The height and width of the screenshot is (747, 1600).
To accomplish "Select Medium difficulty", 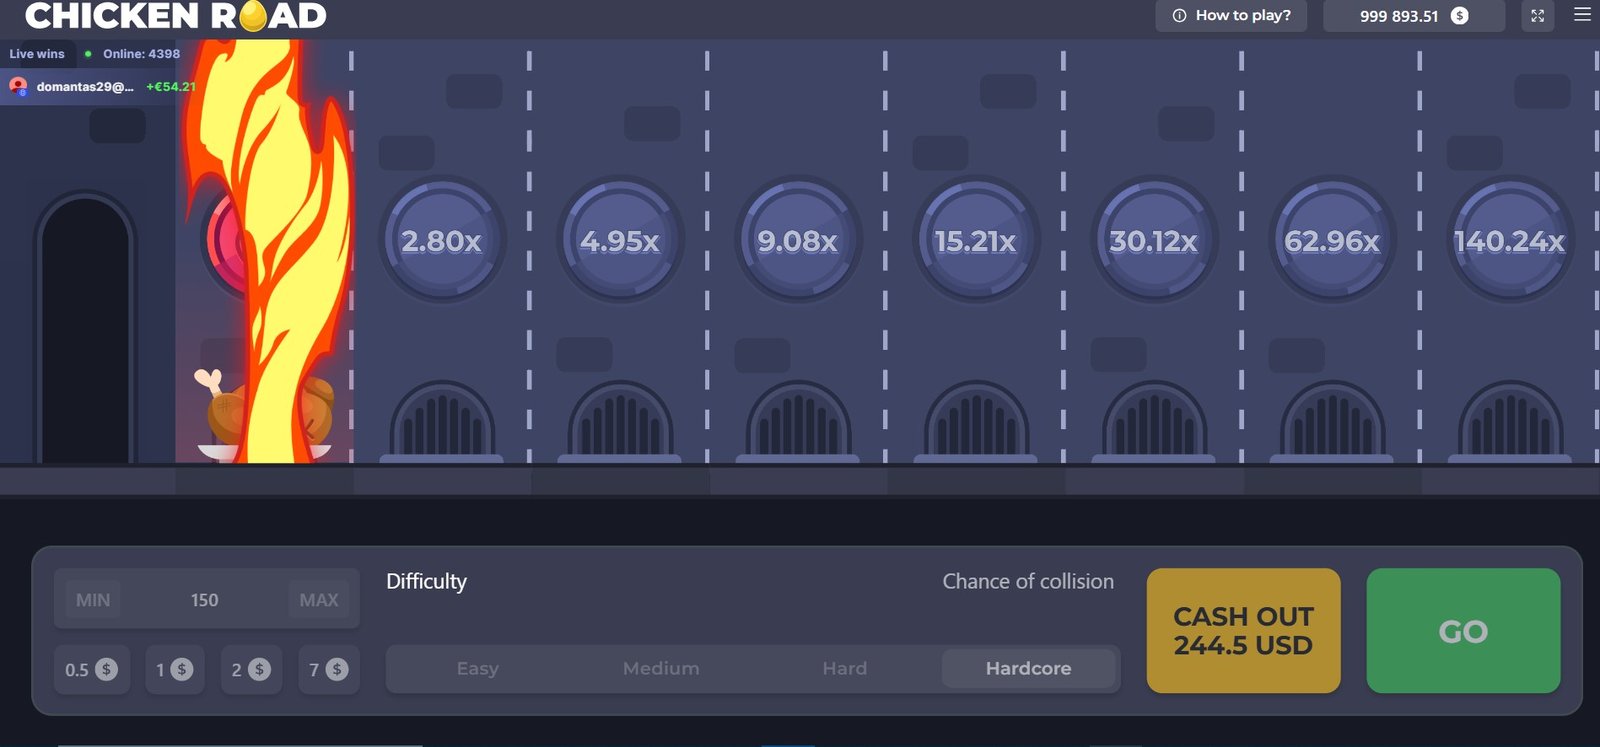I will coord(661,669).
